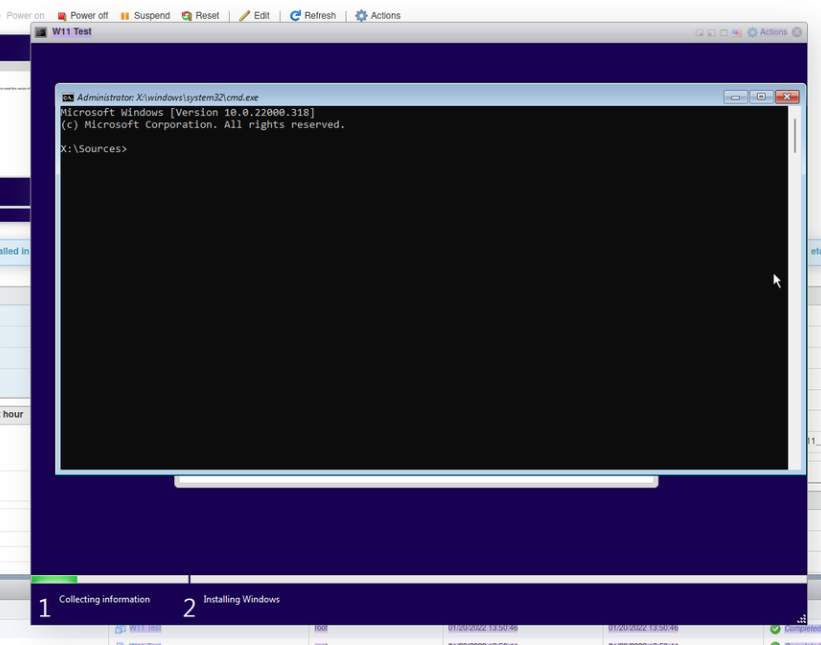821x645 pixels.
Task: Select the keyboard layout flag icon
Action: [737, 32]
